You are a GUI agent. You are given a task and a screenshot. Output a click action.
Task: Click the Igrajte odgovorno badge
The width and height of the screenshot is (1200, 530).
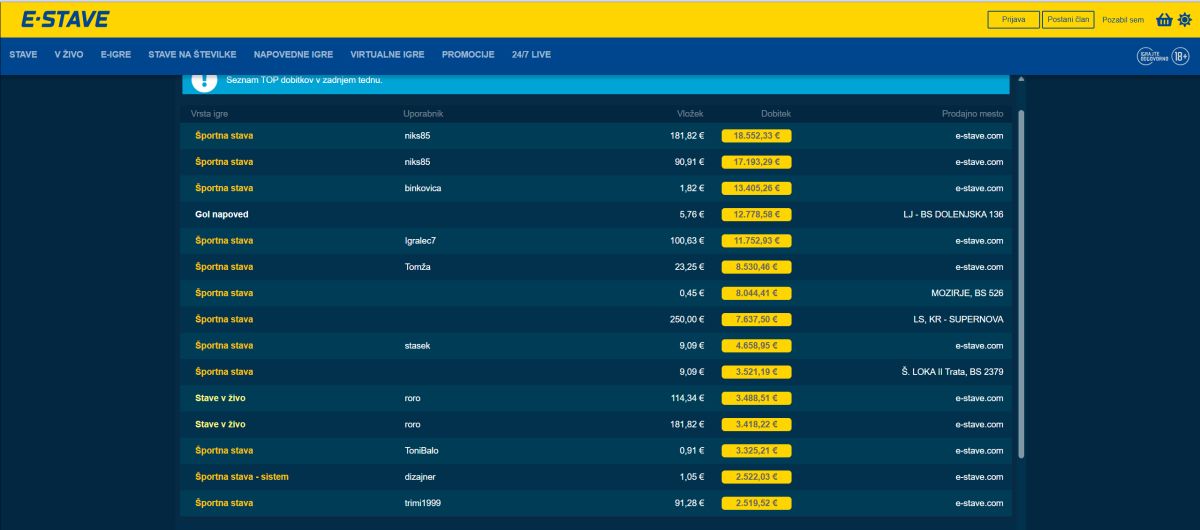(x=1153, y=56)
